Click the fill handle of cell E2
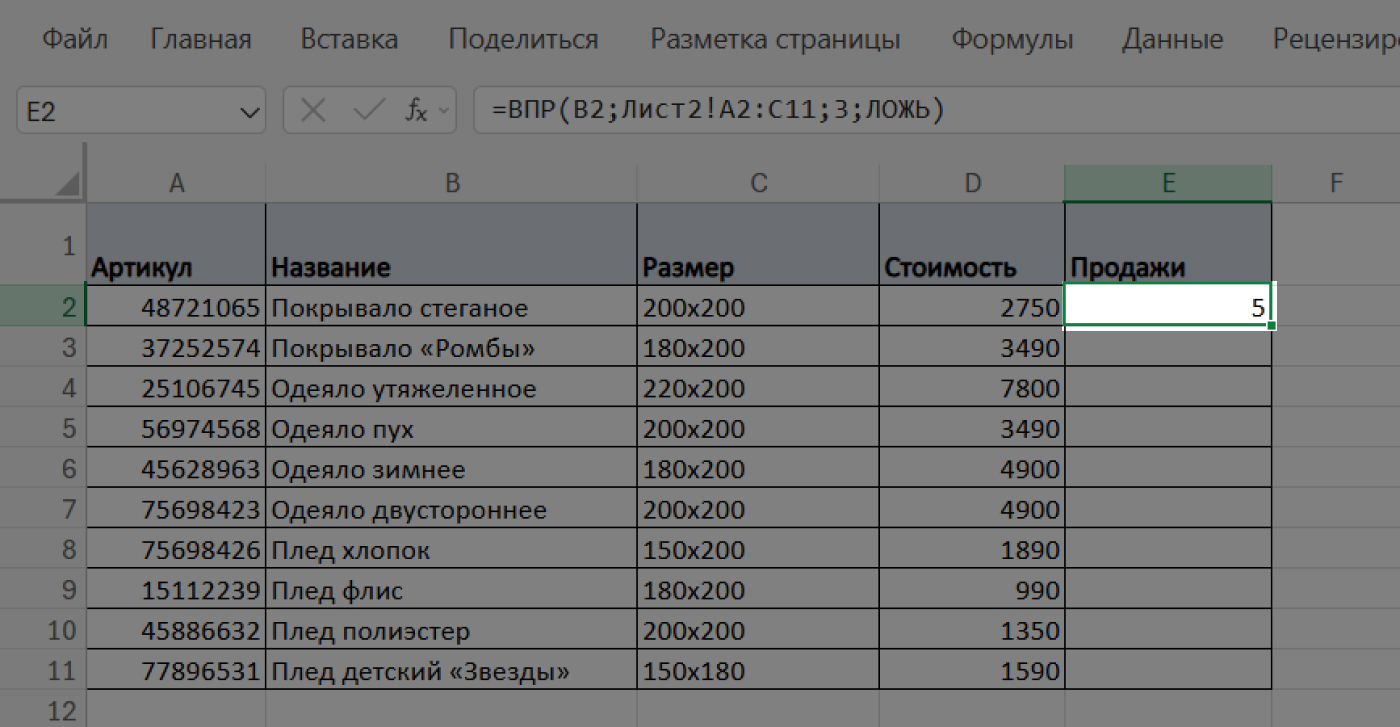 point(1272,325)
